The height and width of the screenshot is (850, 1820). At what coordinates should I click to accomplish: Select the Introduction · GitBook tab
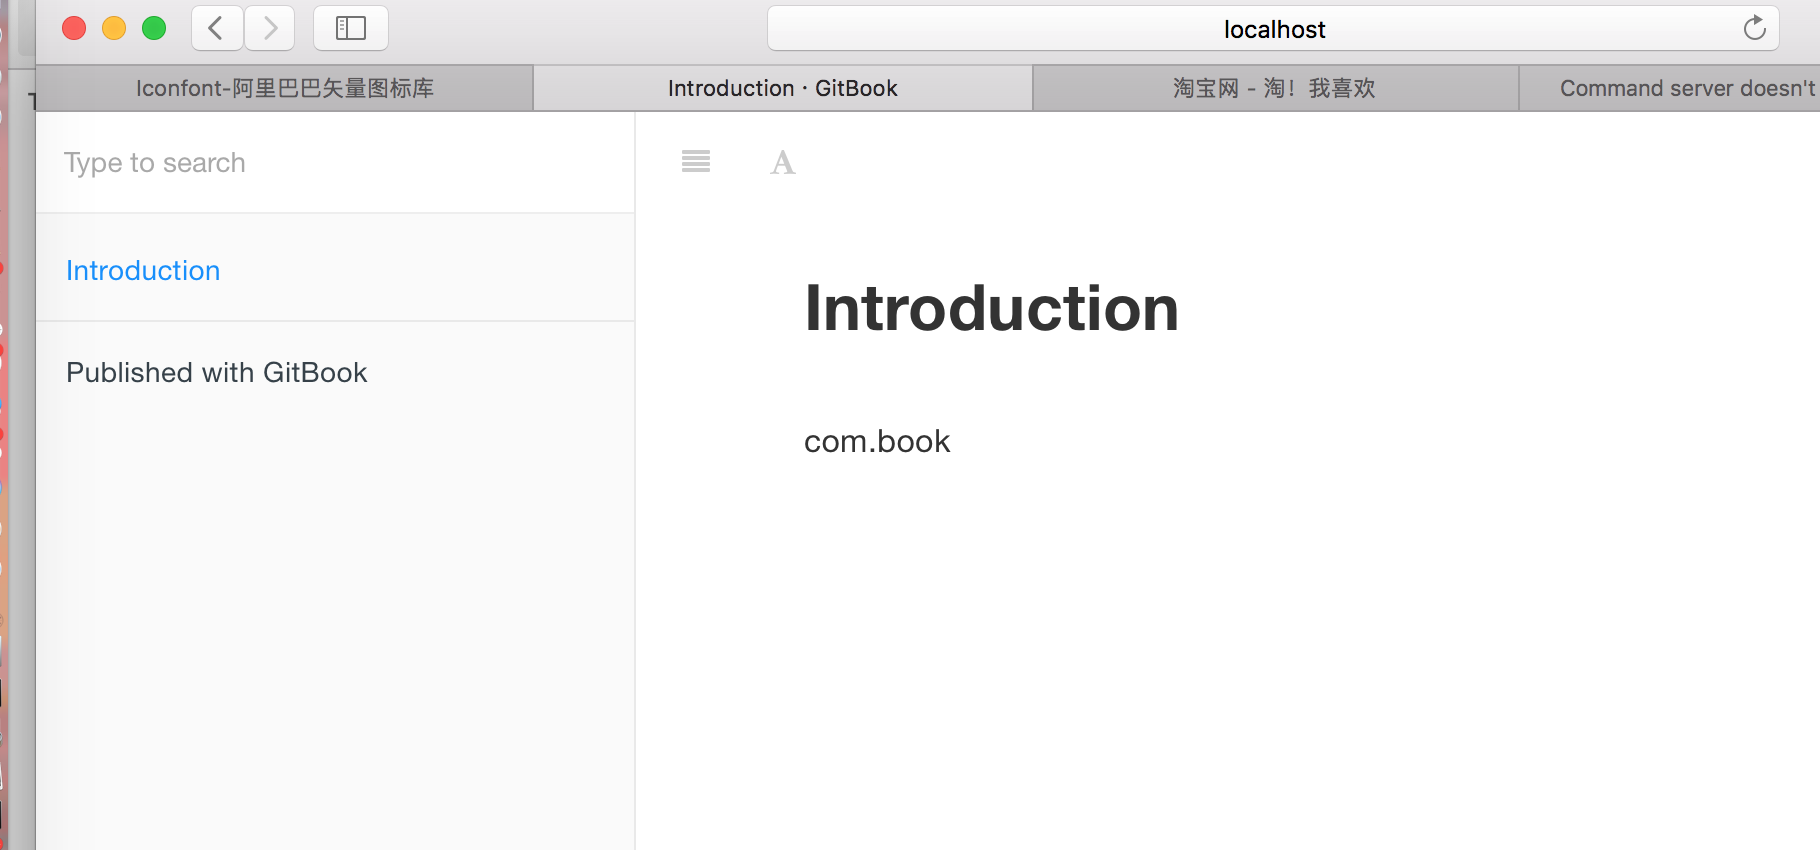click(x=783, y=88)
